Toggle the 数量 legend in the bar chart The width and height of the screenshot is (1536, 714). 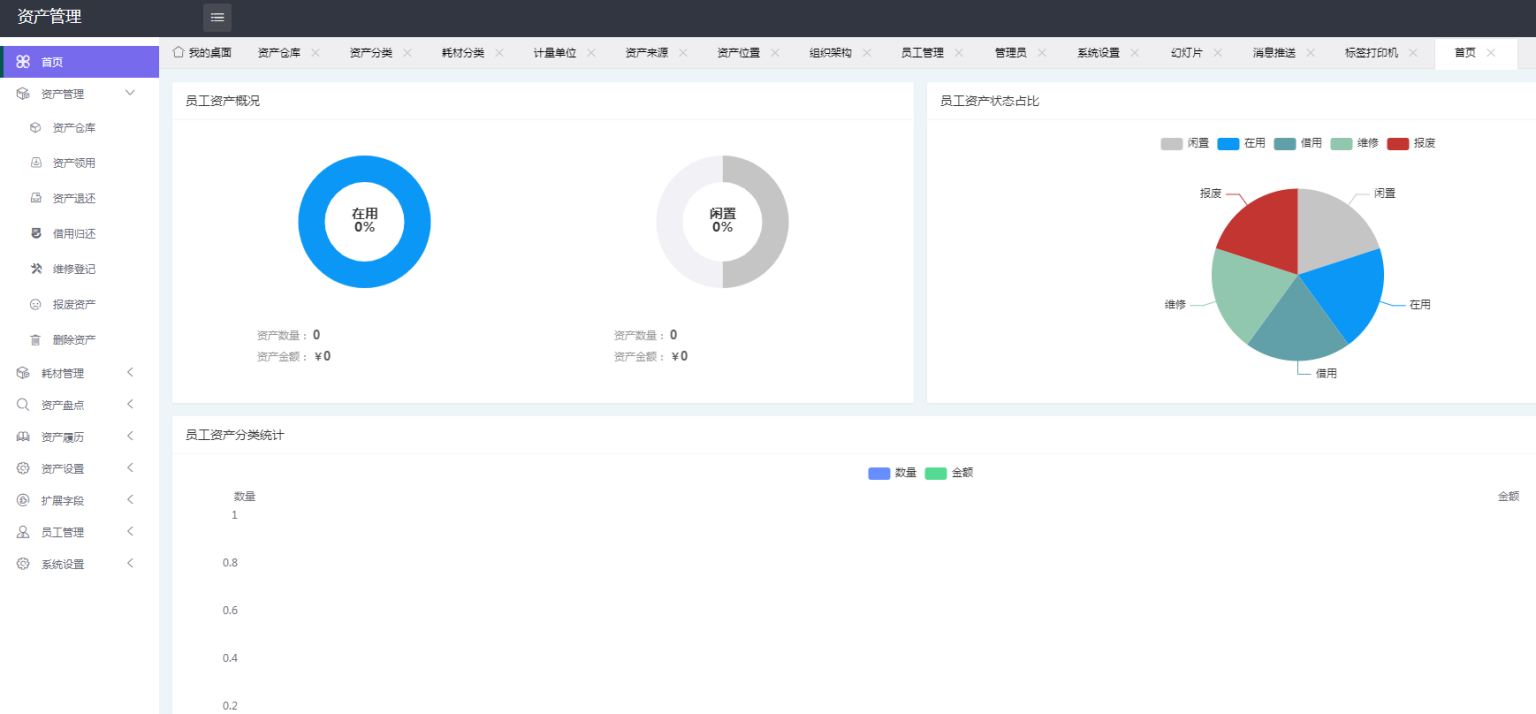pos(892,473)
